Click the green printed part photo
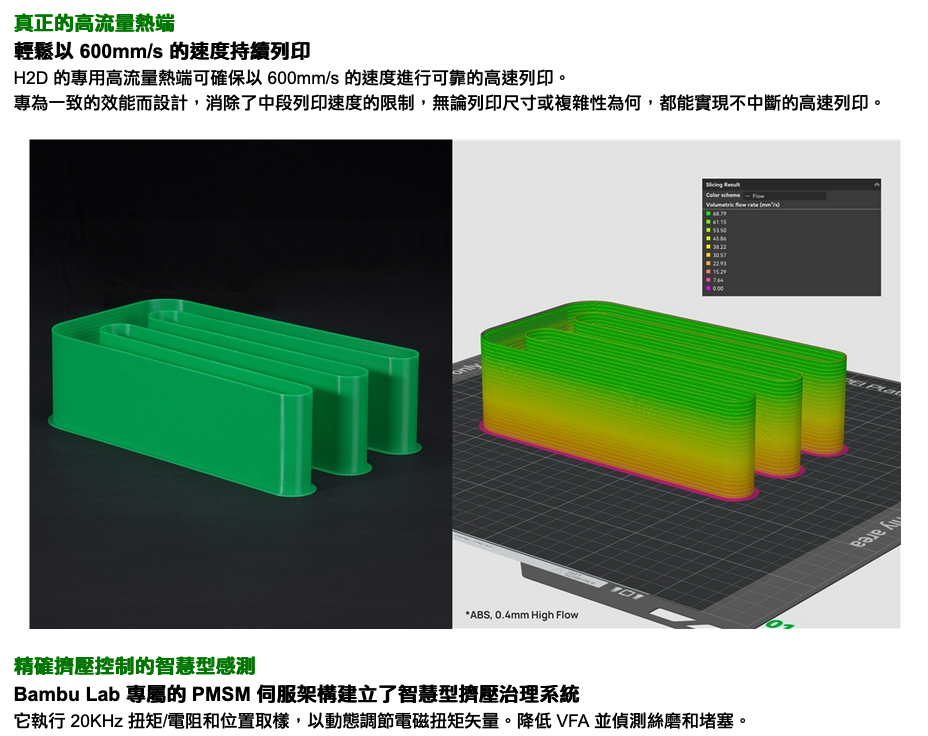The width and height of the screenshot is (928, 736). (x=240, y=384)
